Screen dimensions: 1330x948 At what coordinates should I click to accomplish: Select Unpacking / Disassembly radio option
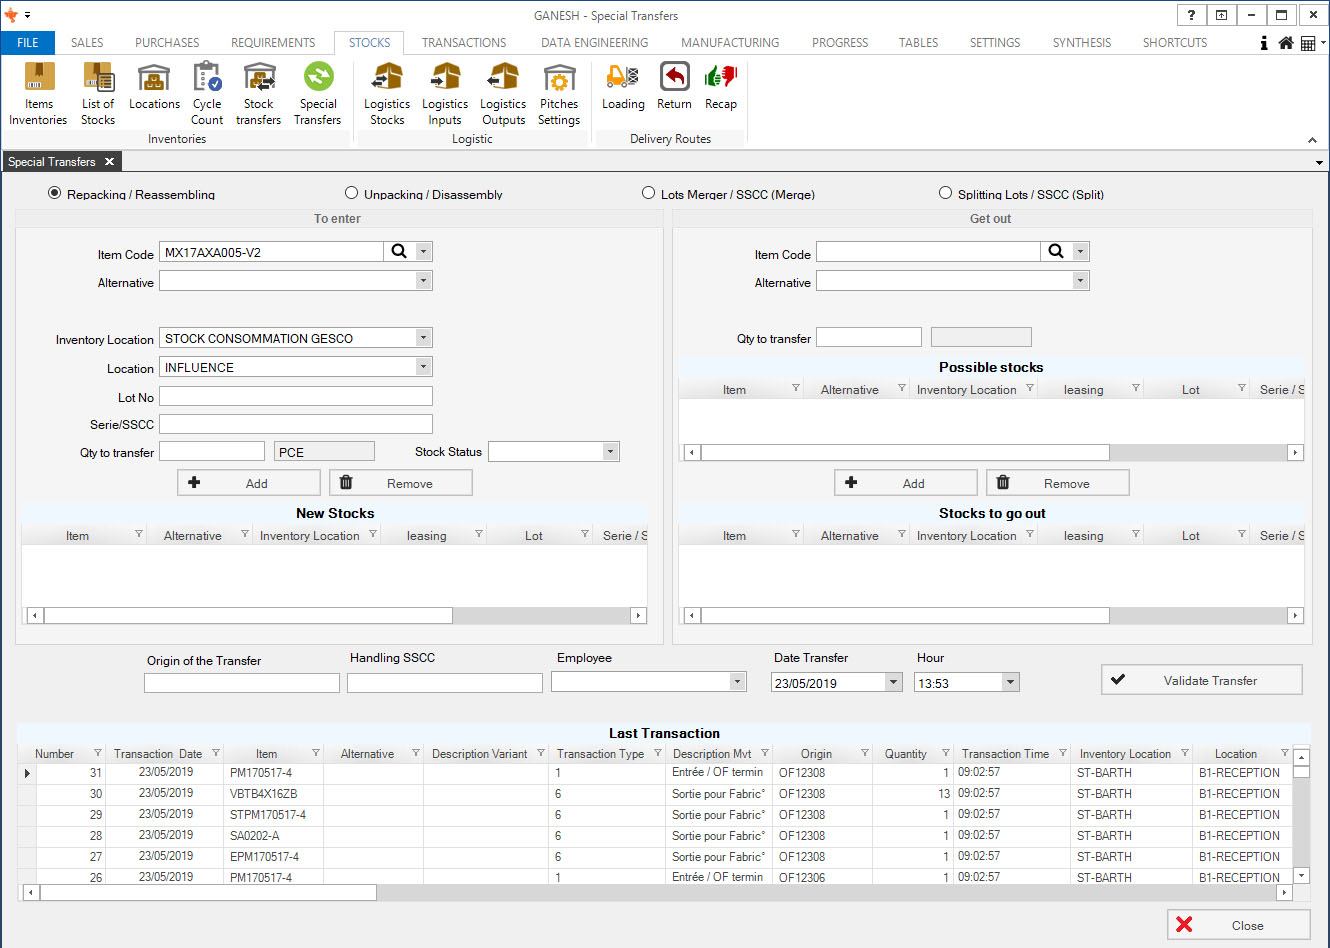352,193
